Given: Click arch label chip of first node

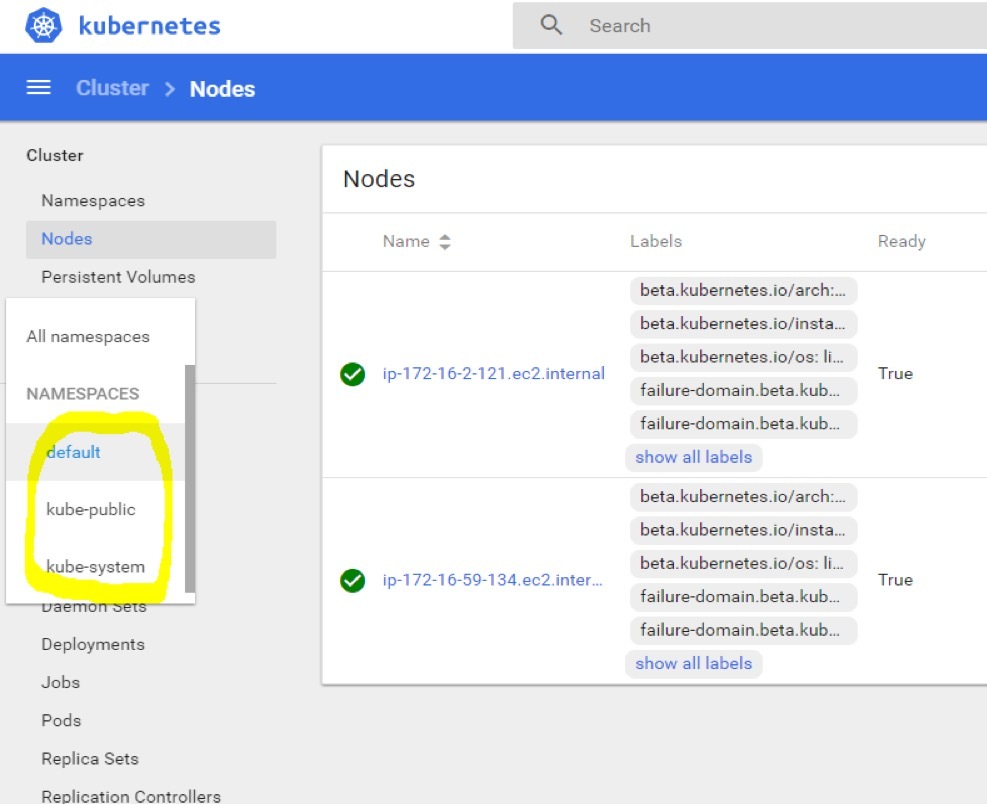Looking at the screenshot, I should pyautogui.click(x=743, y=291).
